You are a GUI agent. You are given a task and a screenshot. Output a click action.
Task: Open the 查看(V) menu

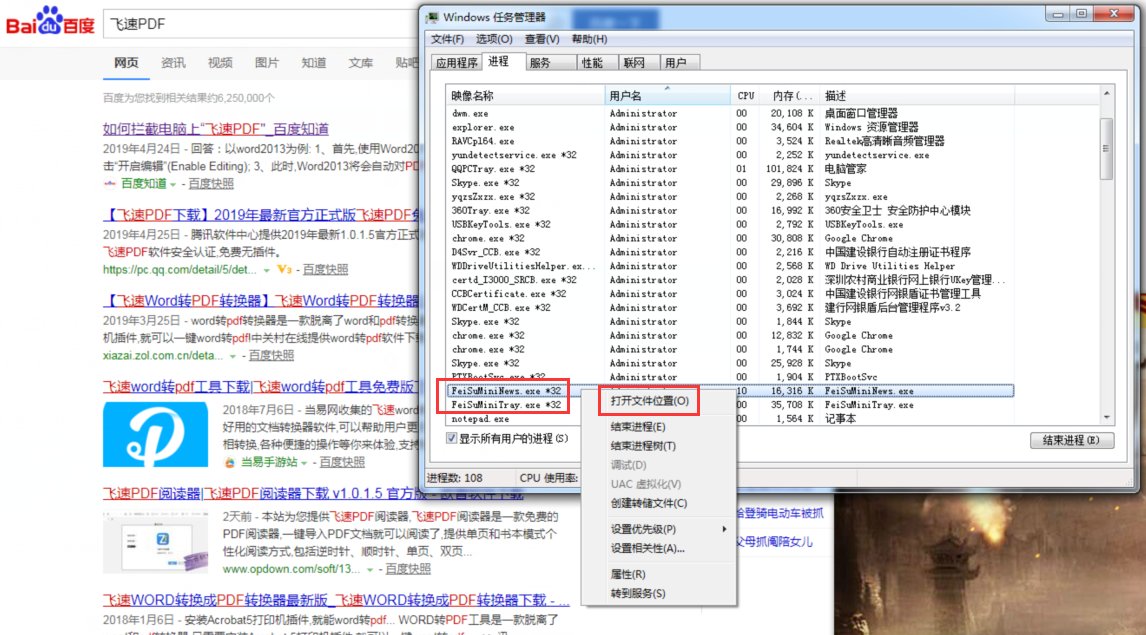pyautogui.click(x=542, y=39)
